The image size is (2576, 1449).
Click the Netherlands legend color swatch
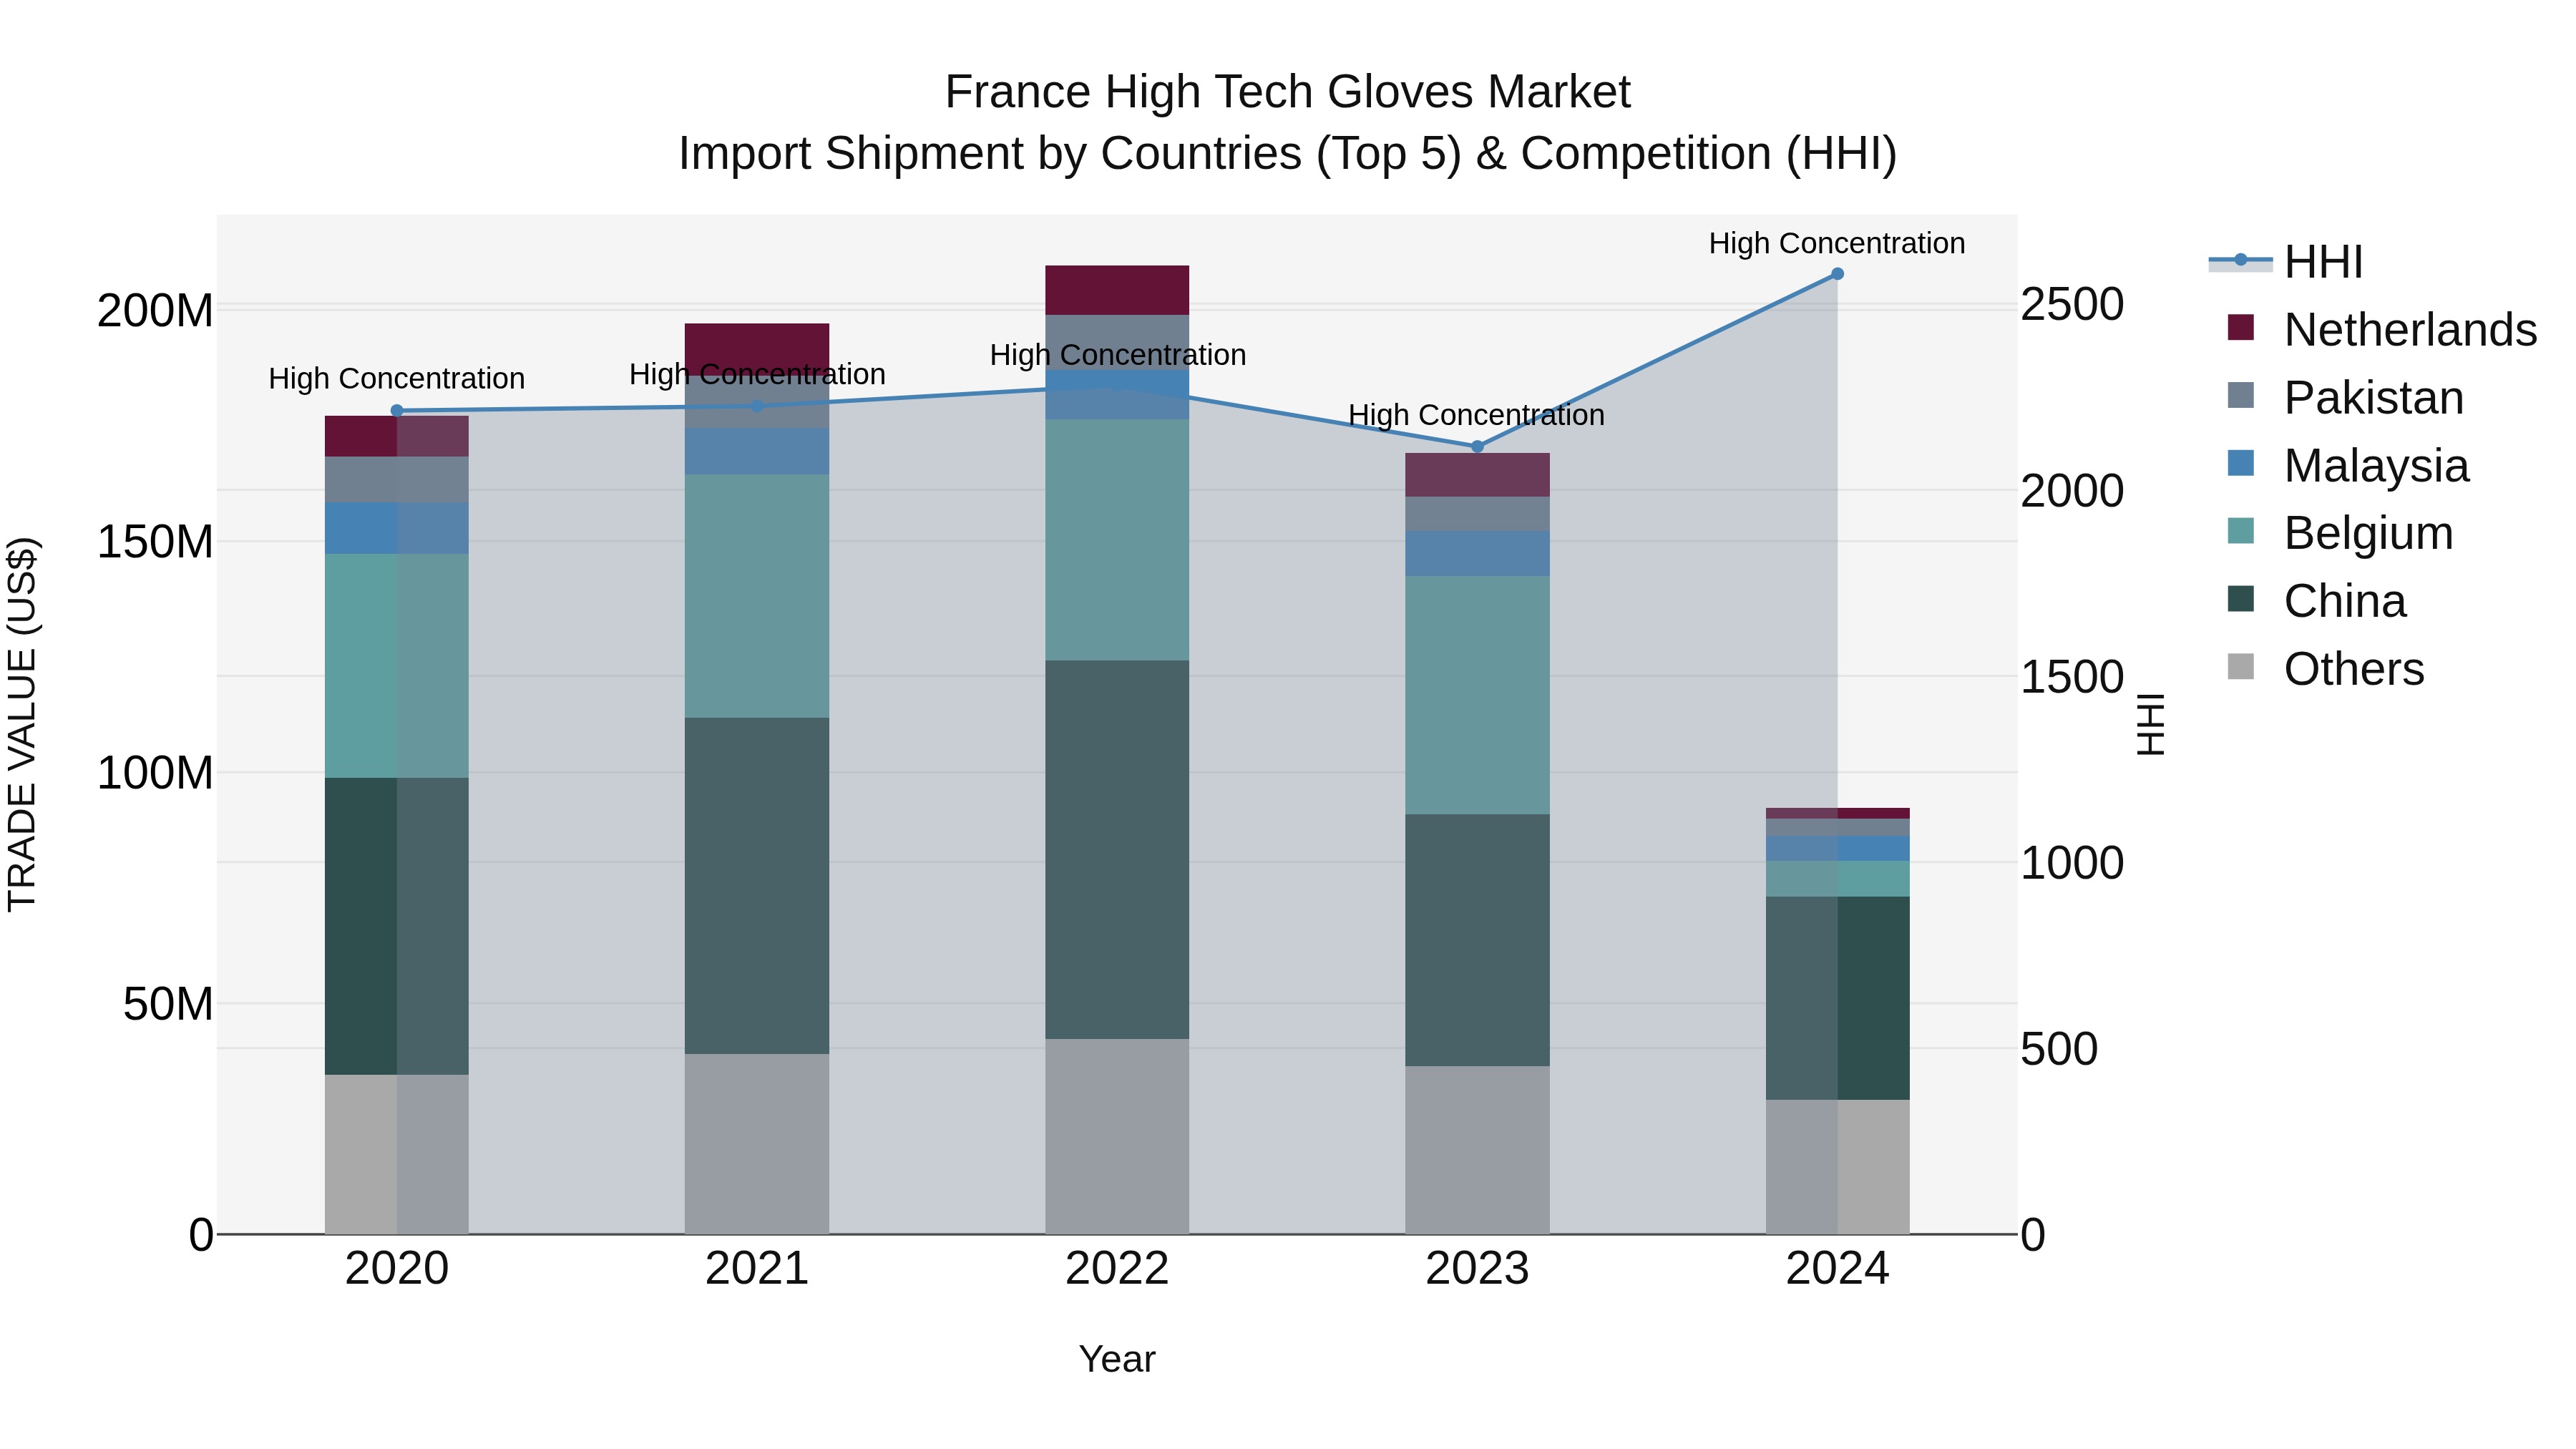tap(2241, 328)
